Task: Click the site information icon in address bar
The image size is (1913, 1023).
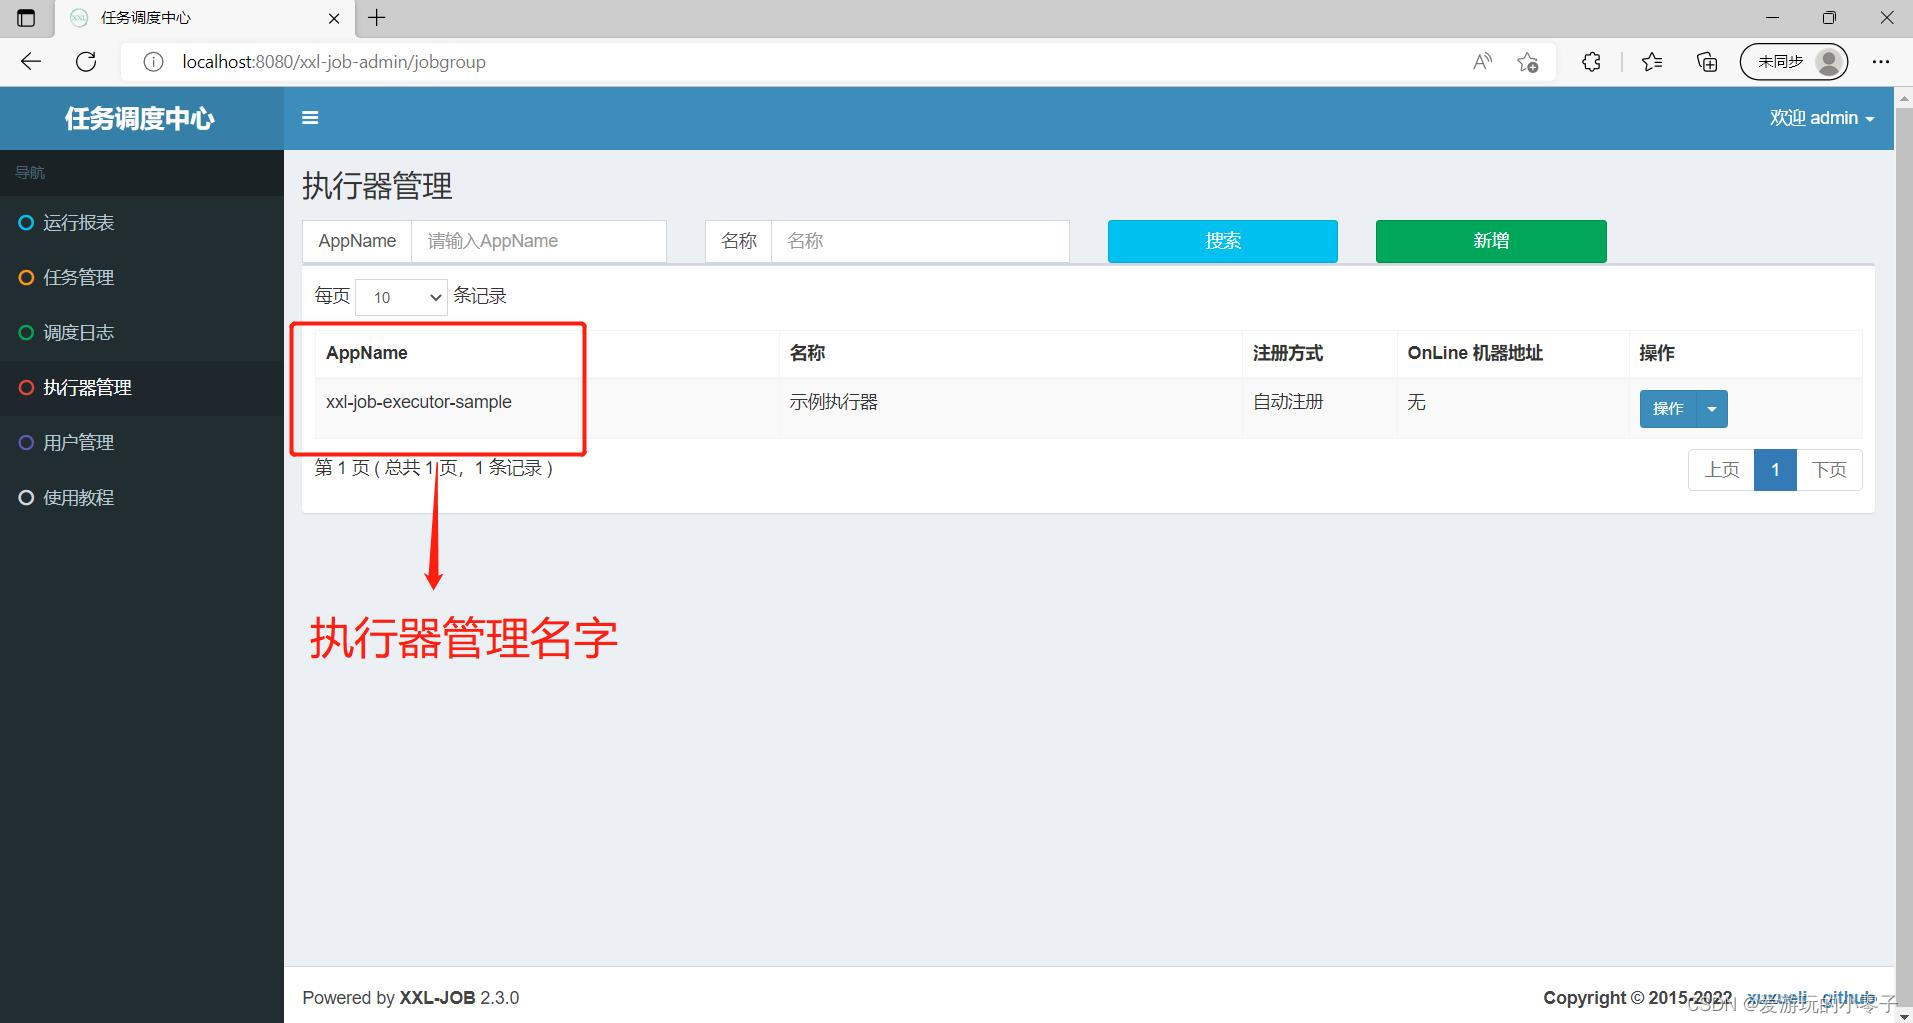Action: pos(153,62)
